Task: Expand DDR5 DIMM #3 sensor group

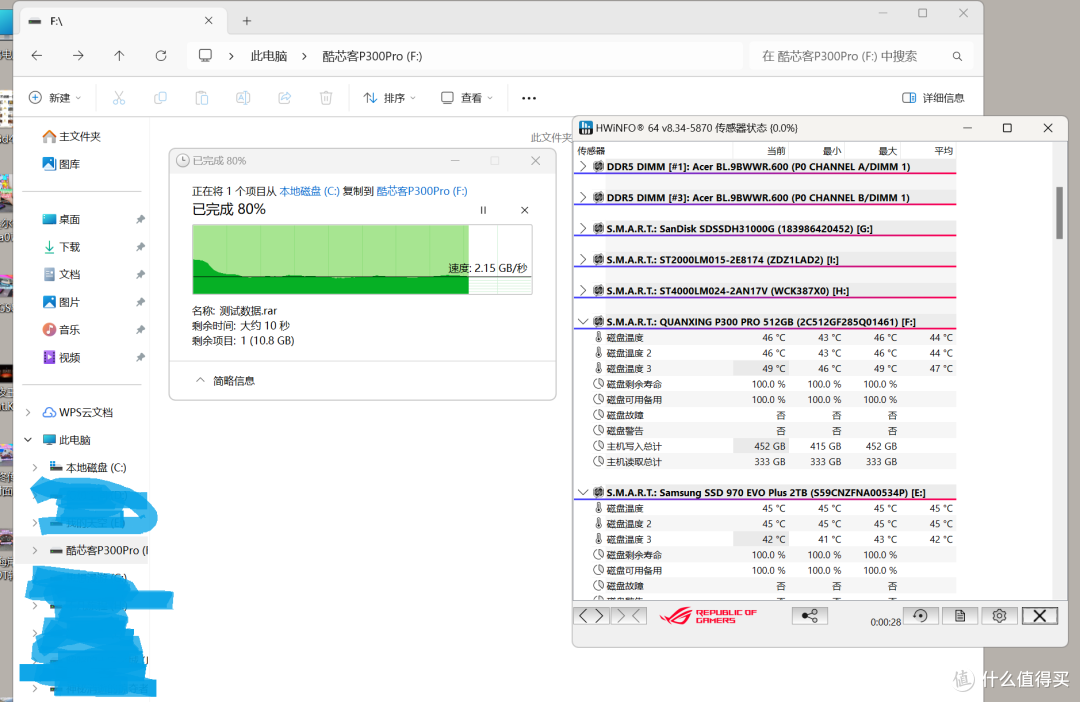Action: point(583,197)
